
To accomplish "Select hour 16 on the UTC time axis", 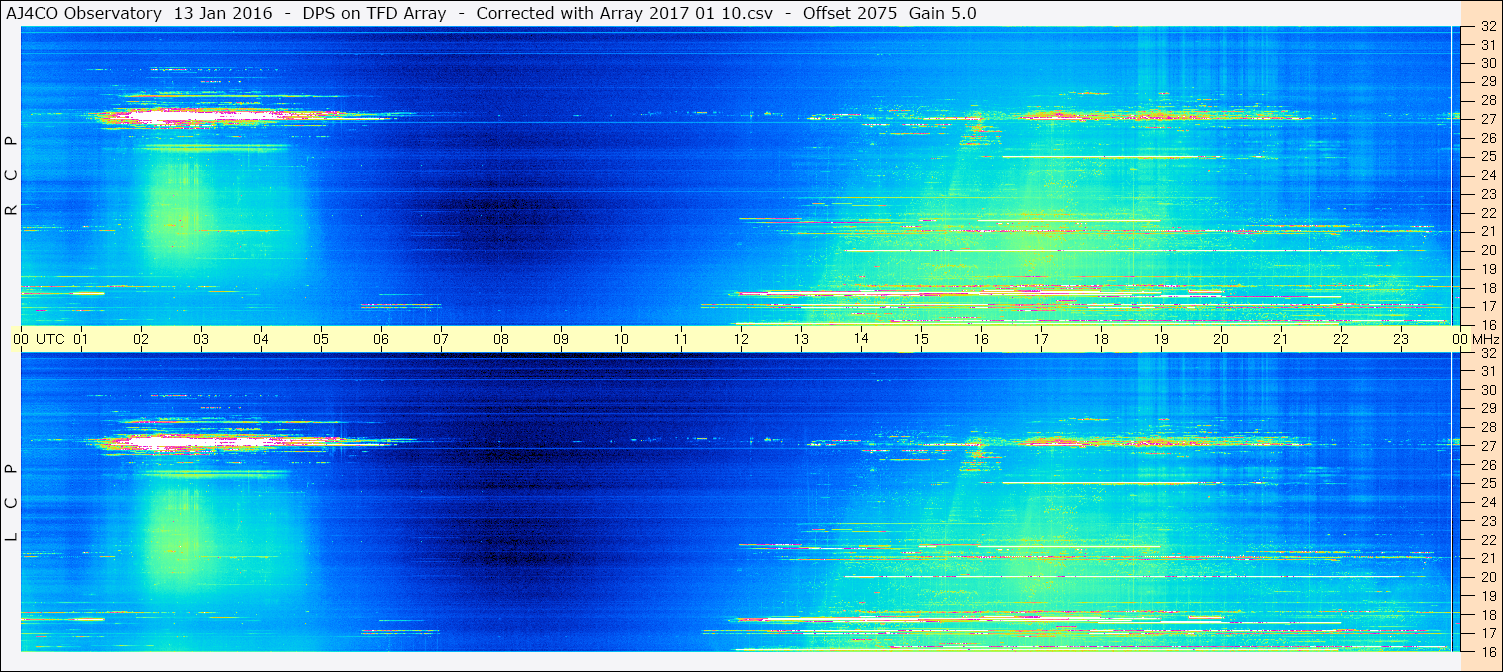I will pos(981,339).
